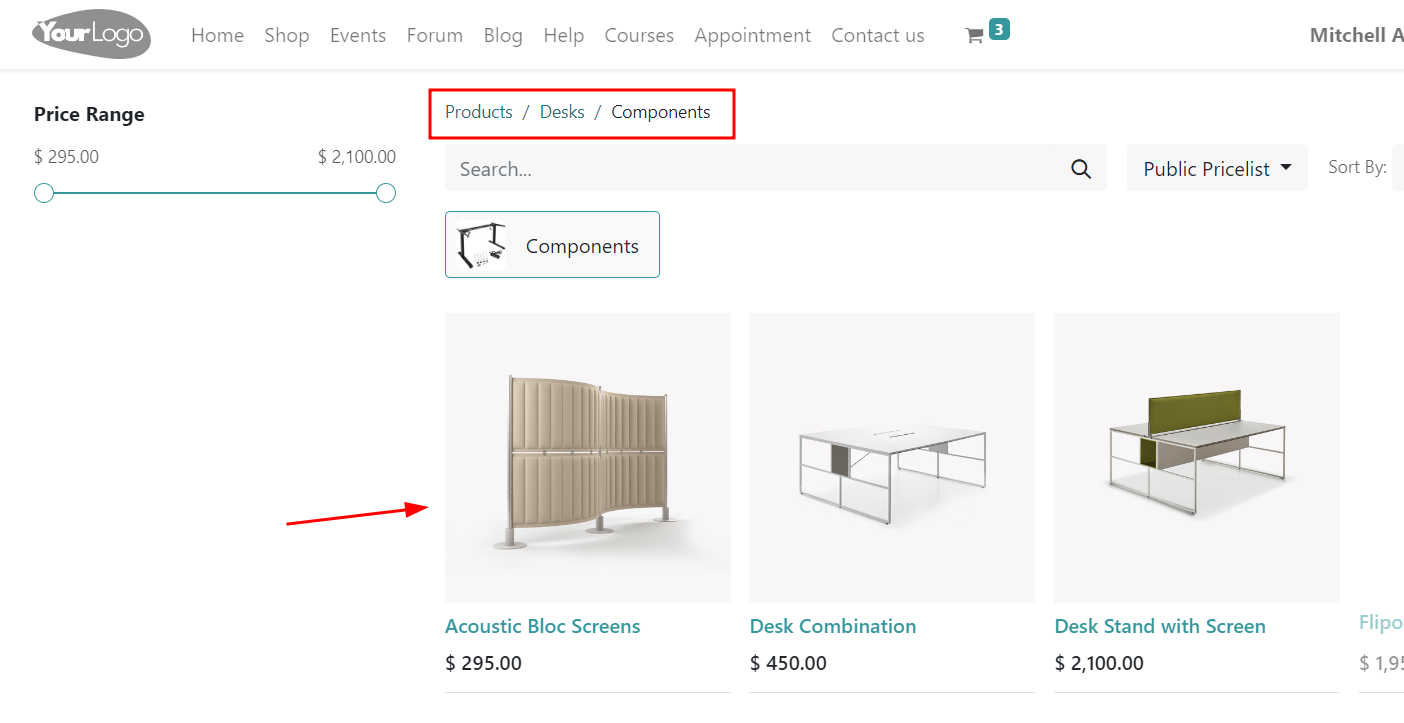The width and height of the screenshot is (1404, 723).
Task: Click the Desks breadcrumb link
Action: (561, 112)
